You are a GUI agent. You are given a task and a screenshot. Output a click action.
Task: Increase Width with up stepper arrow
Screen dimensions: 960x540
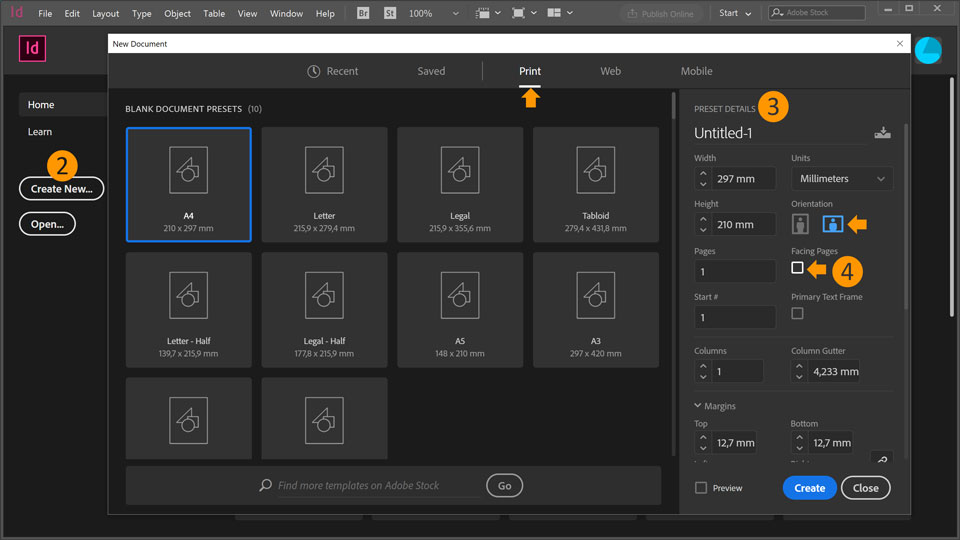[x=703, y=173]
